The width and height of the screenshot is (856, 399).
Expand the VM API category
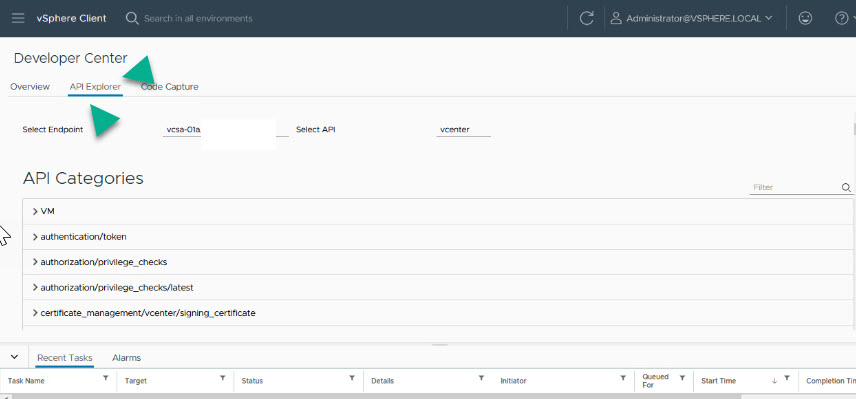coord(35,211)
